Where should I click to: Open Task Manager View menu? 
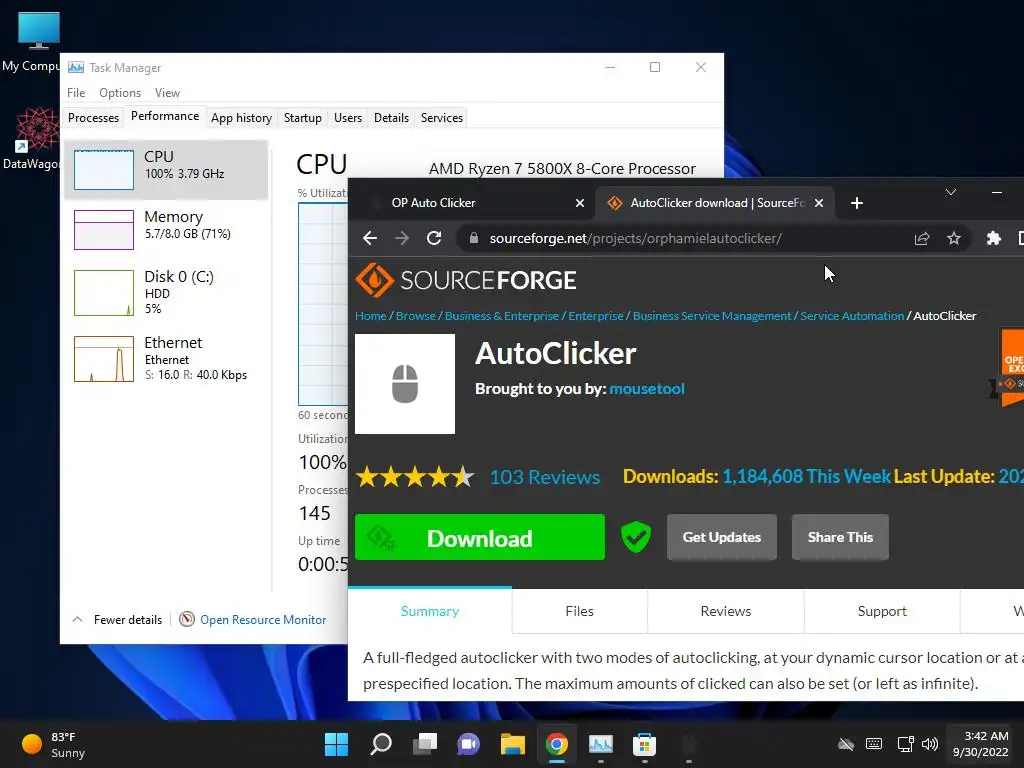point(167,93)
